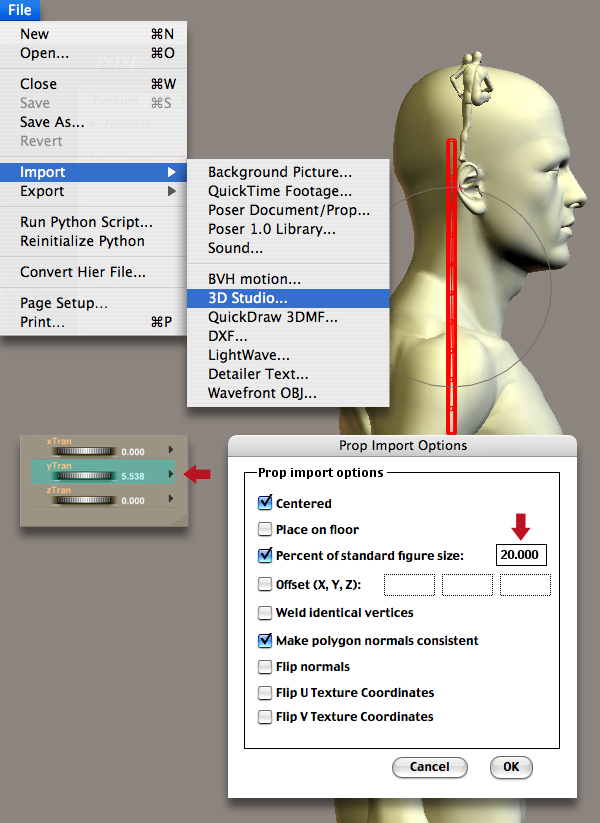600x823 pixels.
Task: Enable Offset (X, Y, Z) checkbox
Action: pos(265,584)
